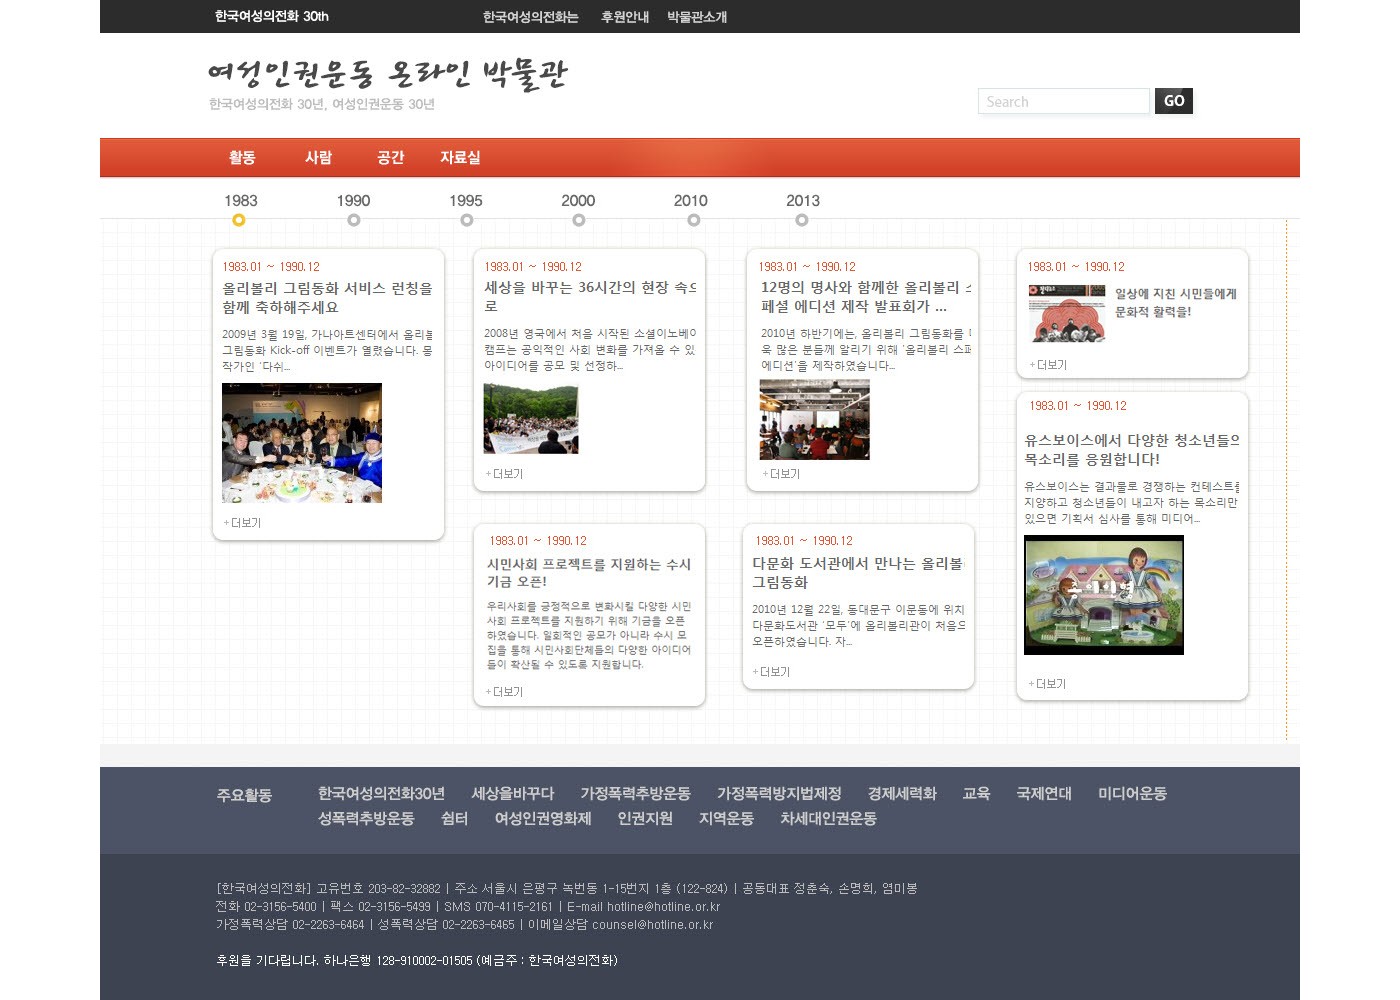Open the 사람 menu tab

coord(318,157)
